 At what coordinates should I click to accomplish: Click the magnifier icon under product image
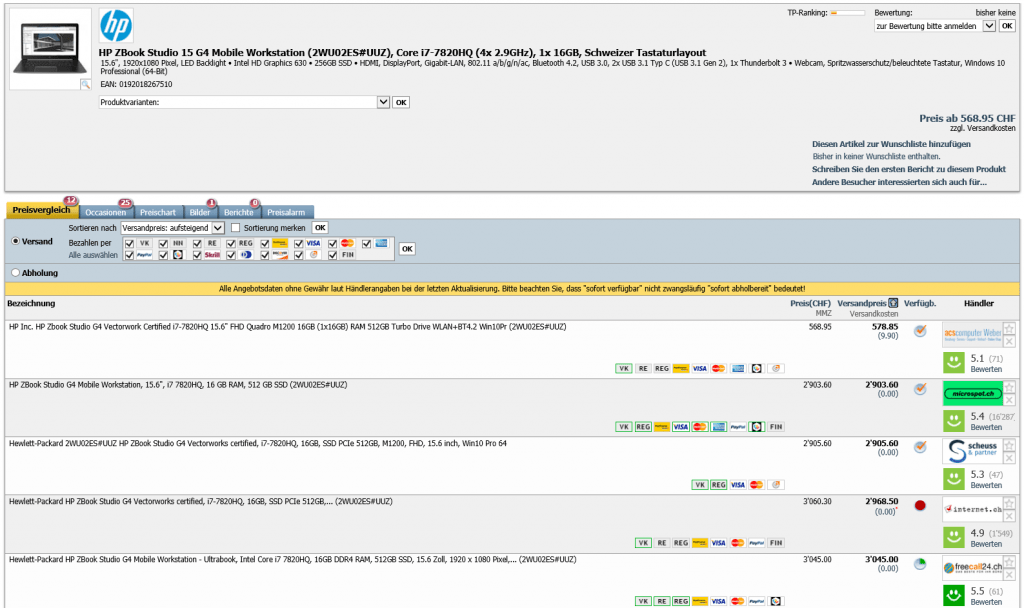[85, 85]
